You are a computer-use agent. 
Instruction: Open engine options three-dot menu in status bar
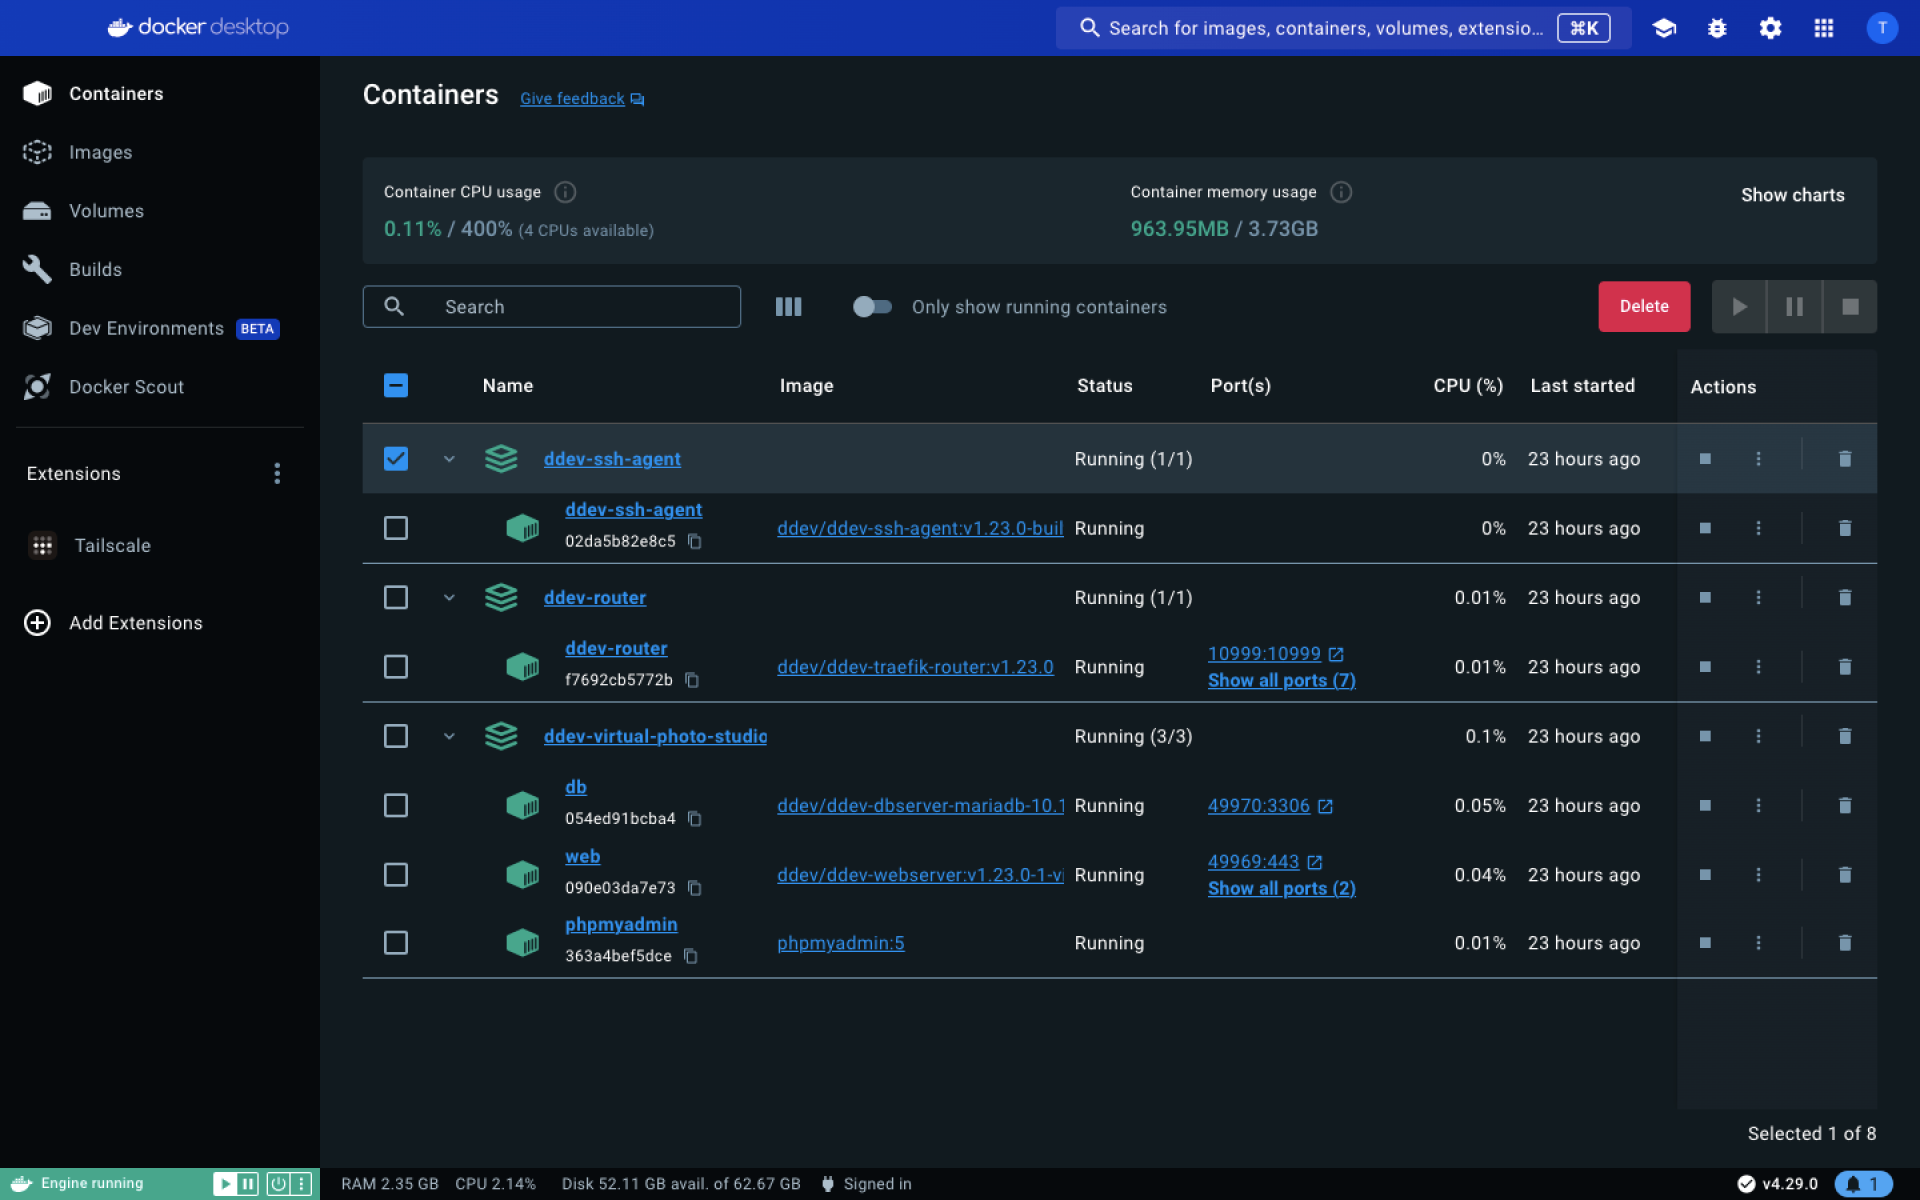[301, 1184]
